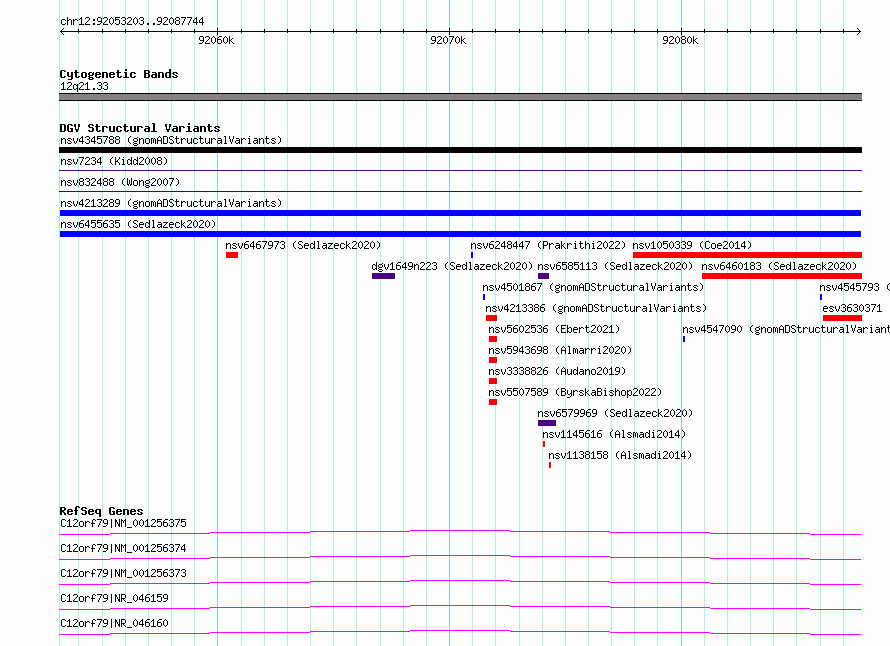
Task: Click the nsv5507589 (ByrskaBishop2022) red block
Action: [x=493, y=402]
